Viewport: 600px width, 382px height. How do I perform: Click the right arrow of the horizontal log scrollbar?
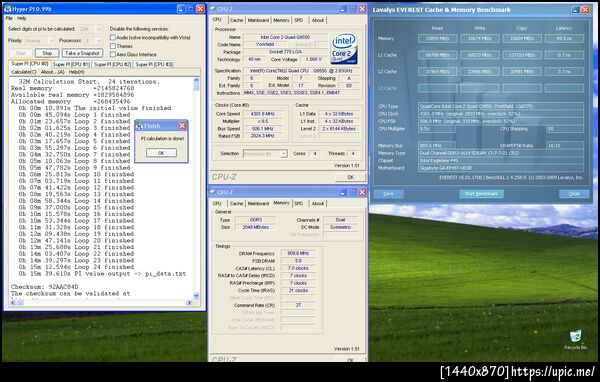coord(189,302)
